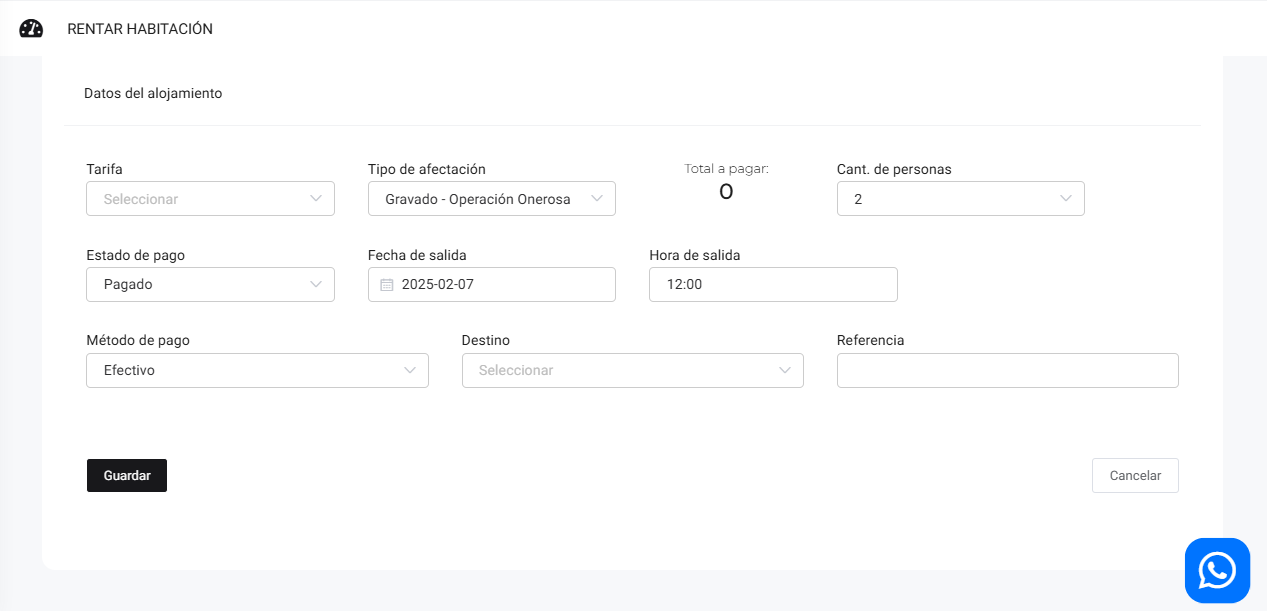This screenshot has height=611, width=1267.
Task: Click the chevron arrow in Método de pago
Action: point(410,371)
